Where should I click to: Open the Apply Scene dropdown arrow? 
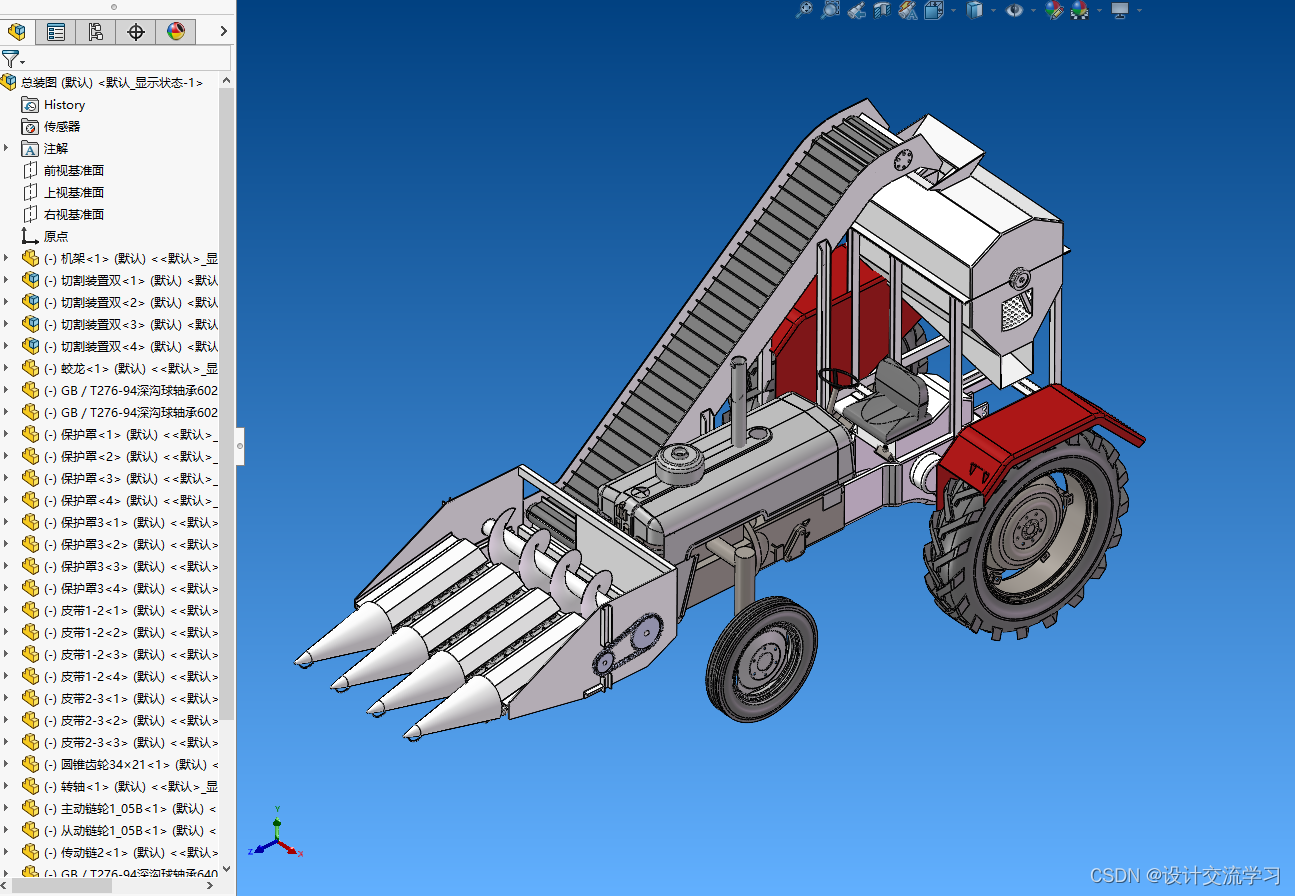pos(1099,10)
